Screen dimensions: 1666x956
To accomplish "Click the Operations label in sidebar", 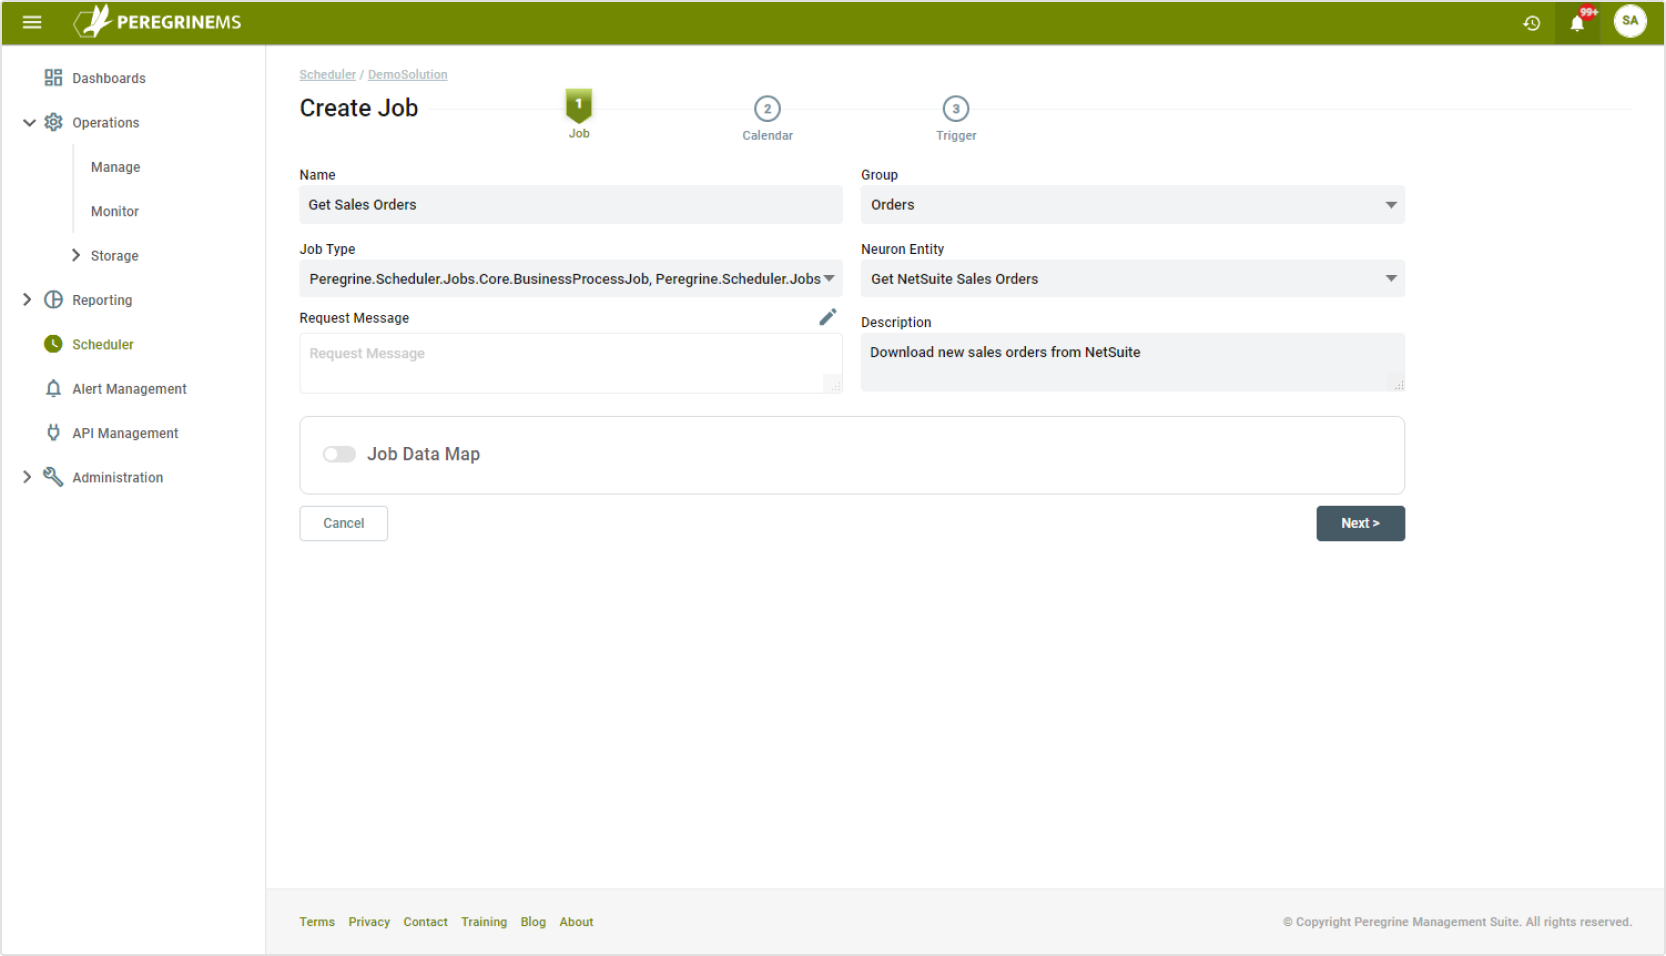I will pos(105,123).
